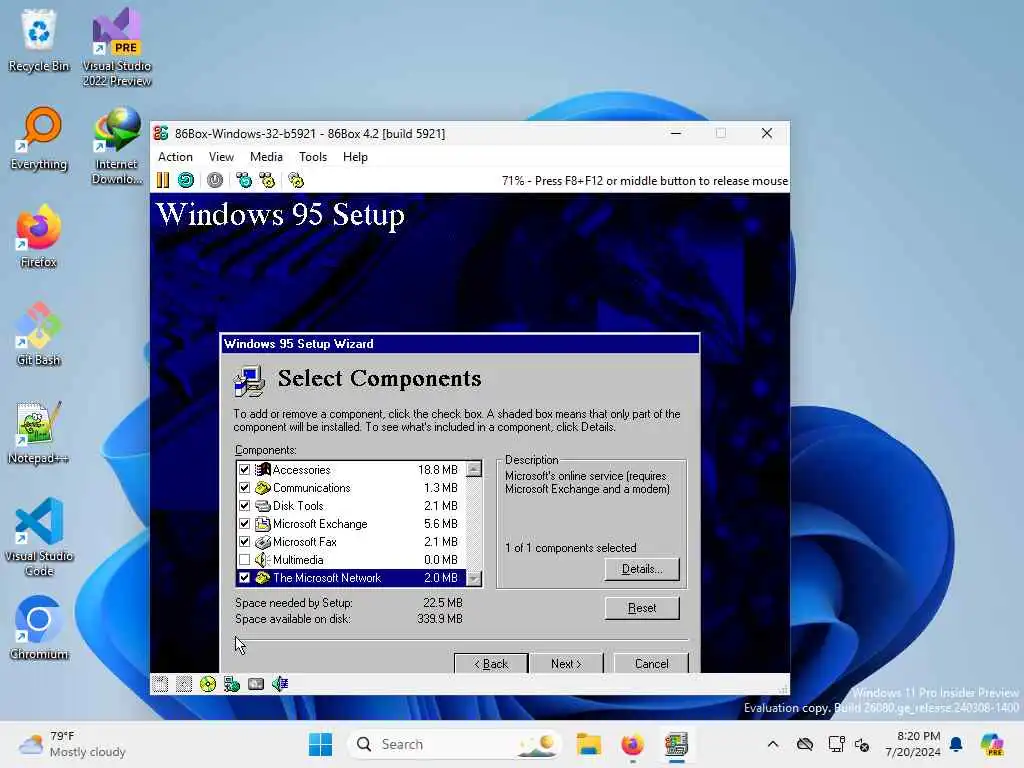Select Git Bash desktop shortcut
The height and width of the screenshot is (768, 1024).
tap(39, 334)
